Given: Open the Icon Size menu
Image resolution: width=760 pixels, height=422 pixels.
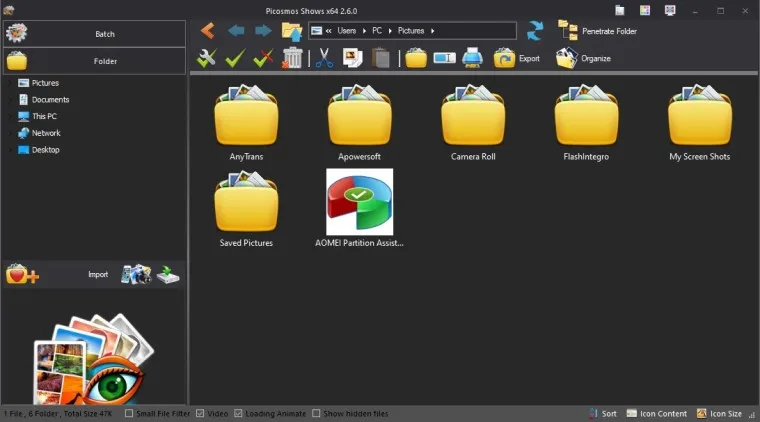Looking at the screenshot, I should 719,413.
